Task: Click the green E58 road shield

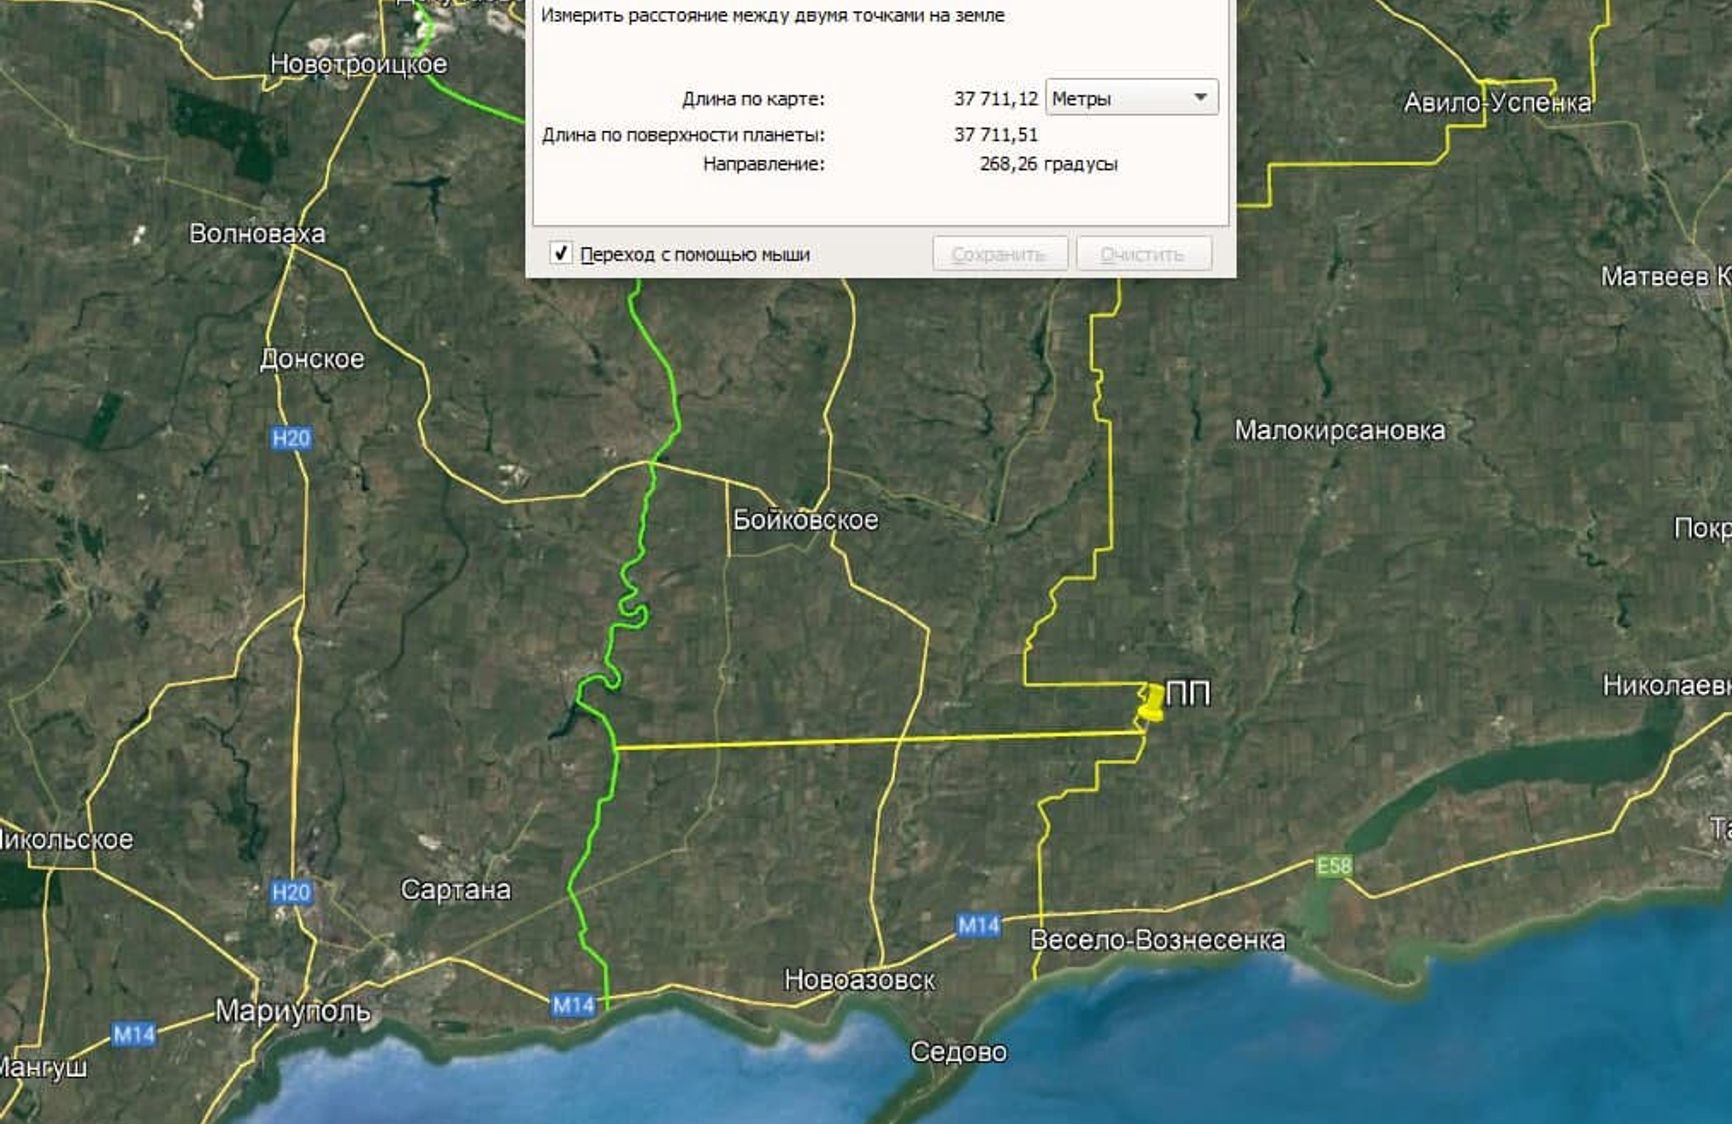Action: (x=1333, y=866)
